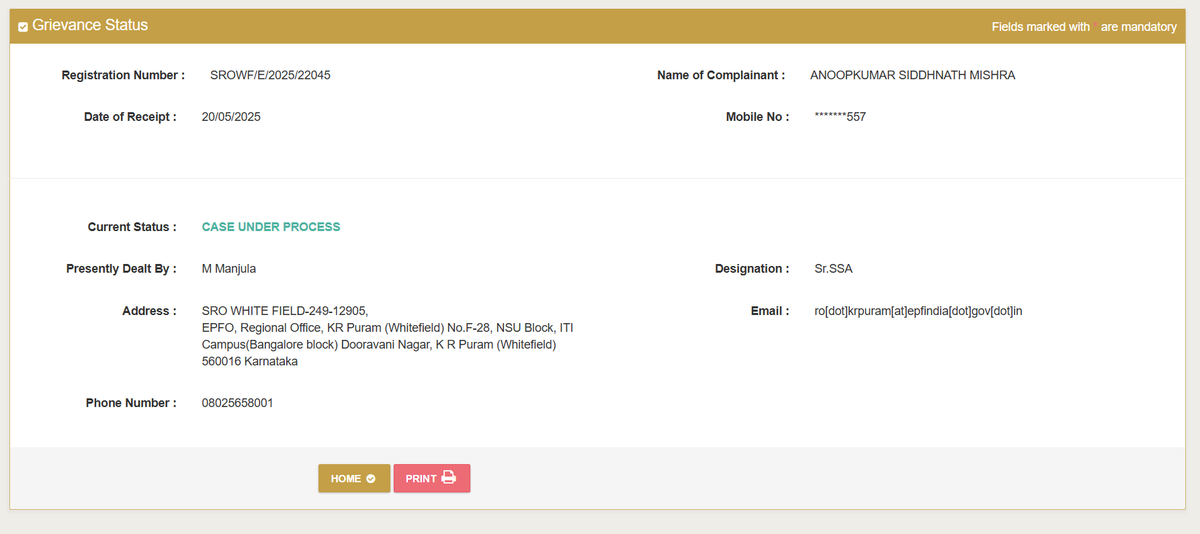Viewport: 1200px width, 534px height.
Task: Click the Mobile No label
Action: click(x=758, y=117)
